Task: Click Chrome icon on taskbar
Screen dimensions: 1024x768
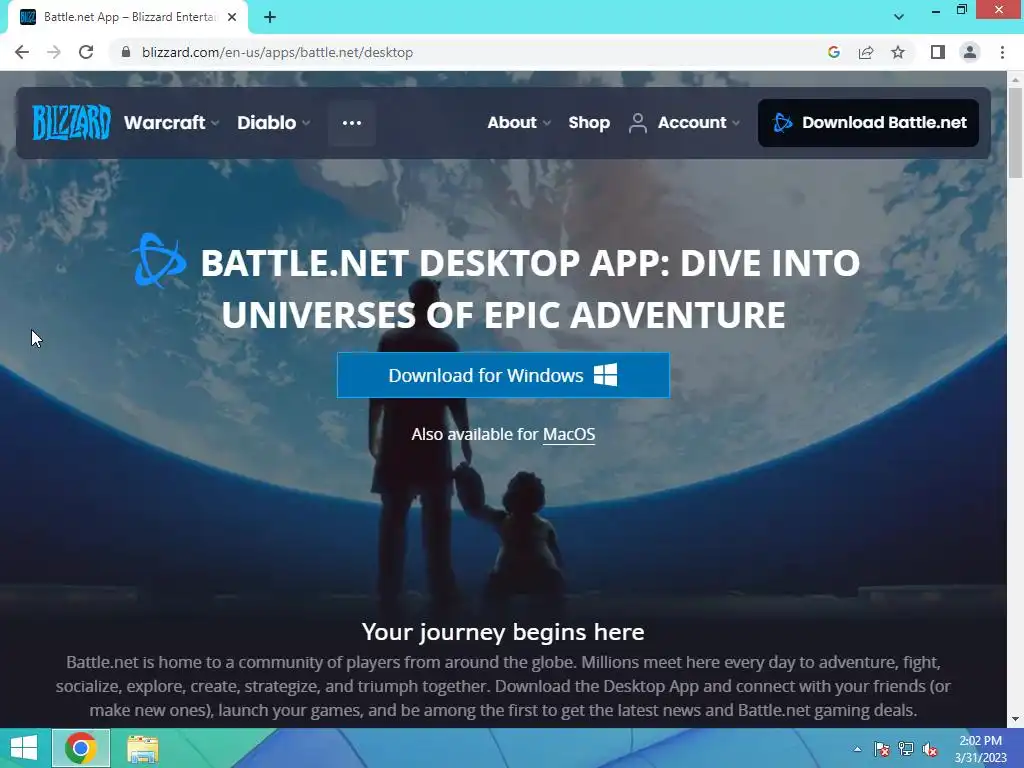Action: click(80, 748)
